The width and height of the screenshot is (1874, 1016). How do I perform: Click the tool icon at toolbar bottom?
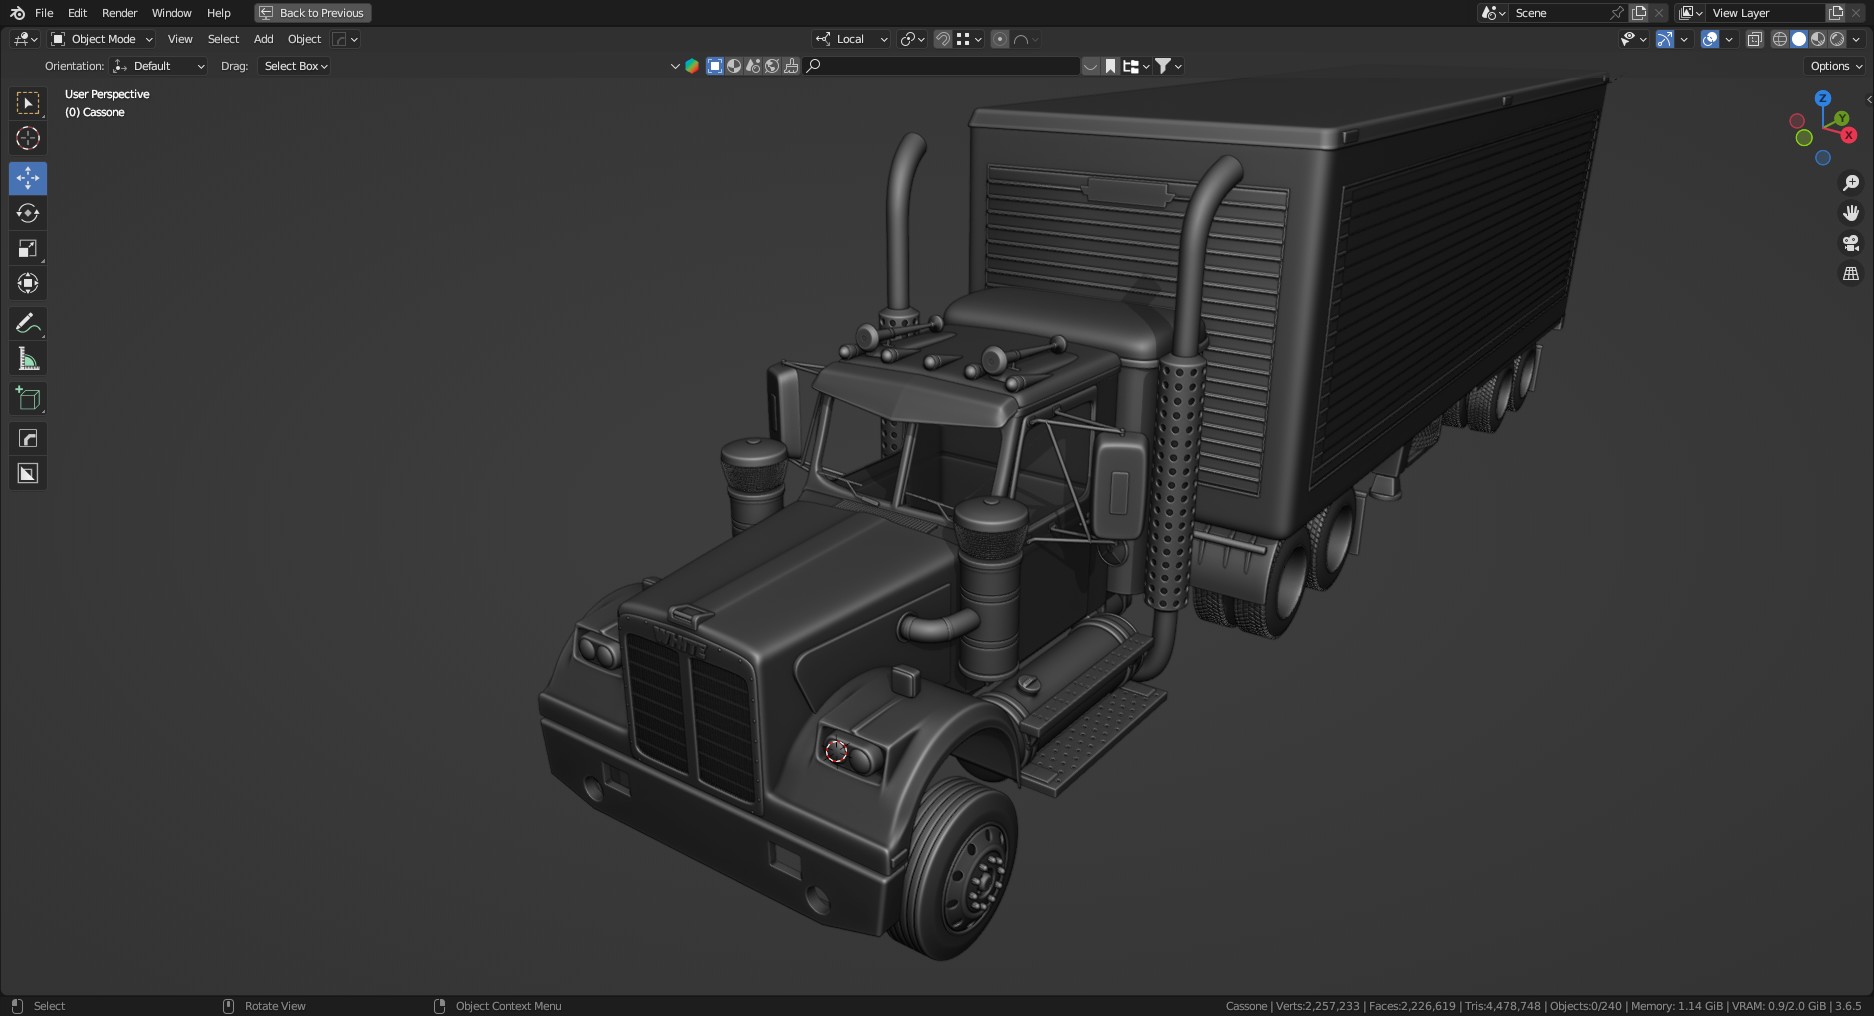(28, 473)
